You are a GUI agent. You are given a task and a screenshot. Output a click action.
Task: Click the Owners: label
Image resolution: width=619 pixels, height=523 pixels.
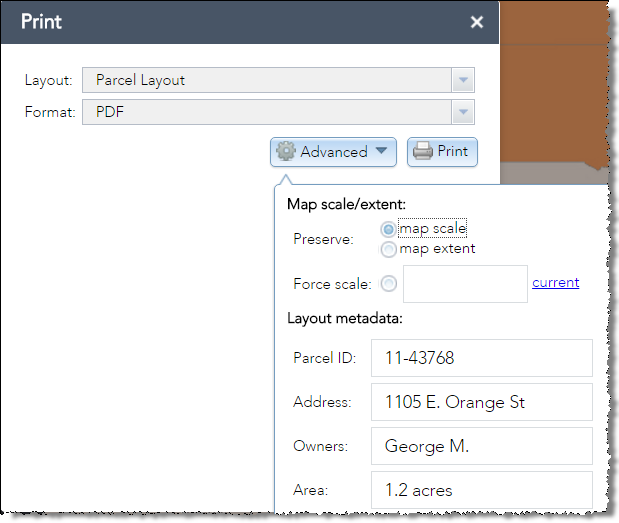[321, 446]
